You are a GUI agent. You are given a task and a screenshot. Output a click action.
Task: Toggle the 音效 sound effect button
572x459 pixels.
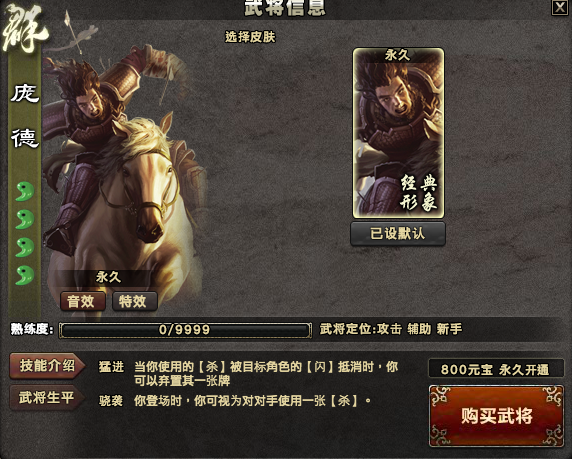(x=83, y=301)
